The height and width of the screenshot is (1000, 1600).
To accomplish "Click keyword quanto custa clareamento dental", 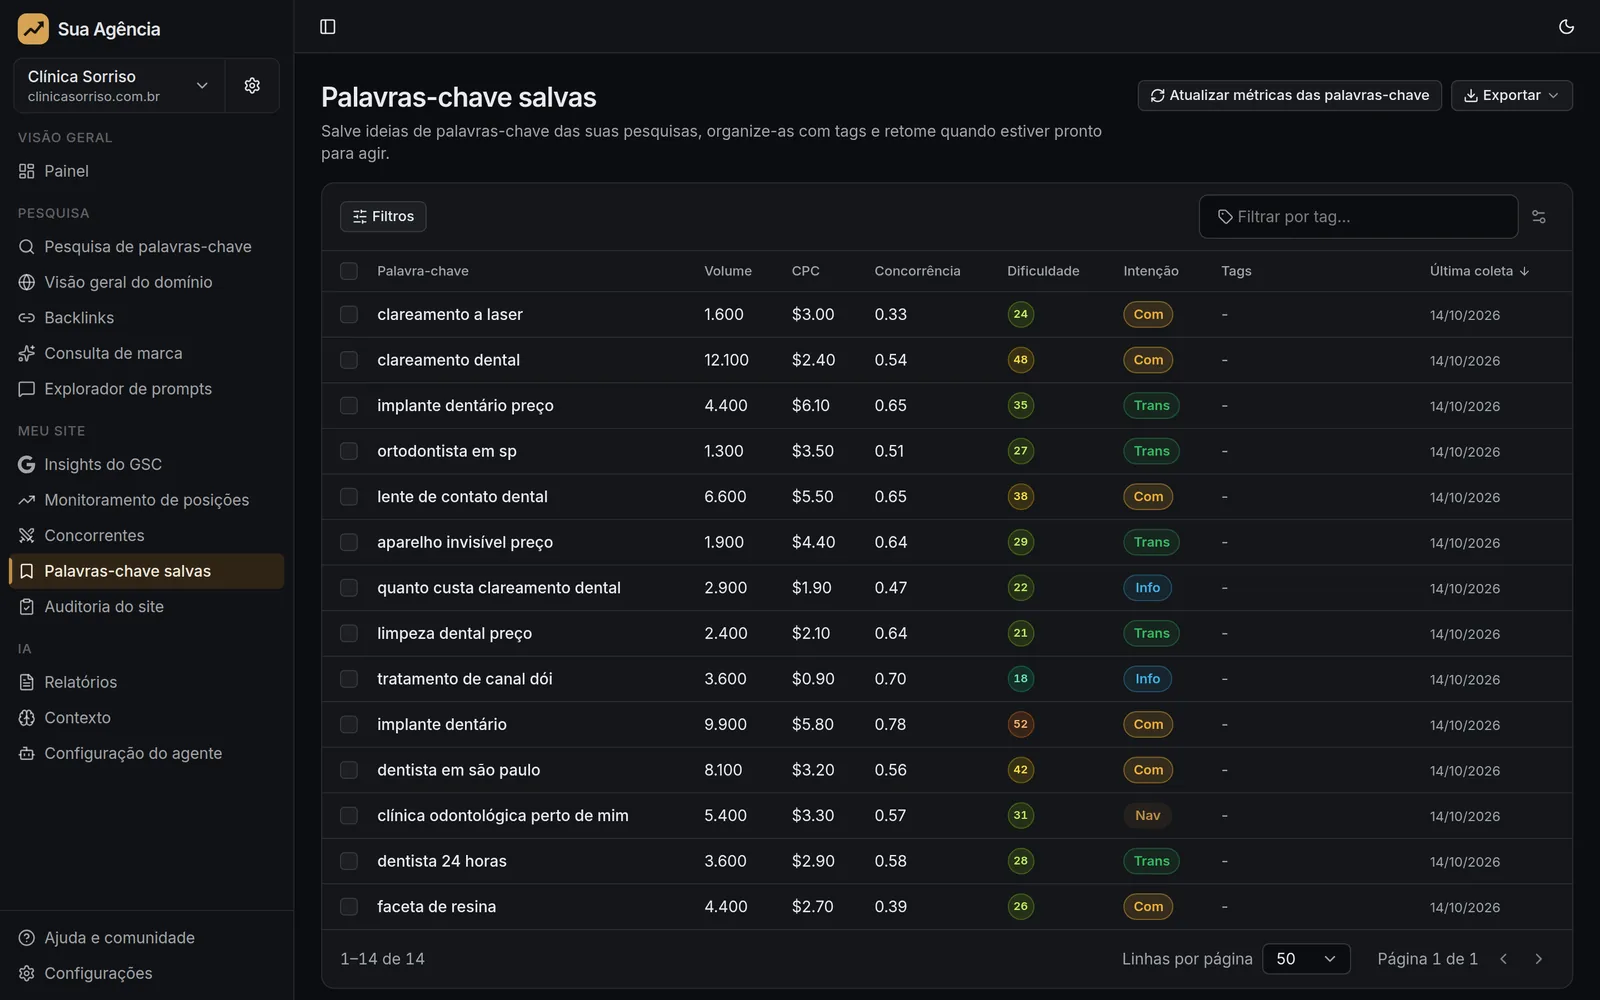I will point(499,588).
